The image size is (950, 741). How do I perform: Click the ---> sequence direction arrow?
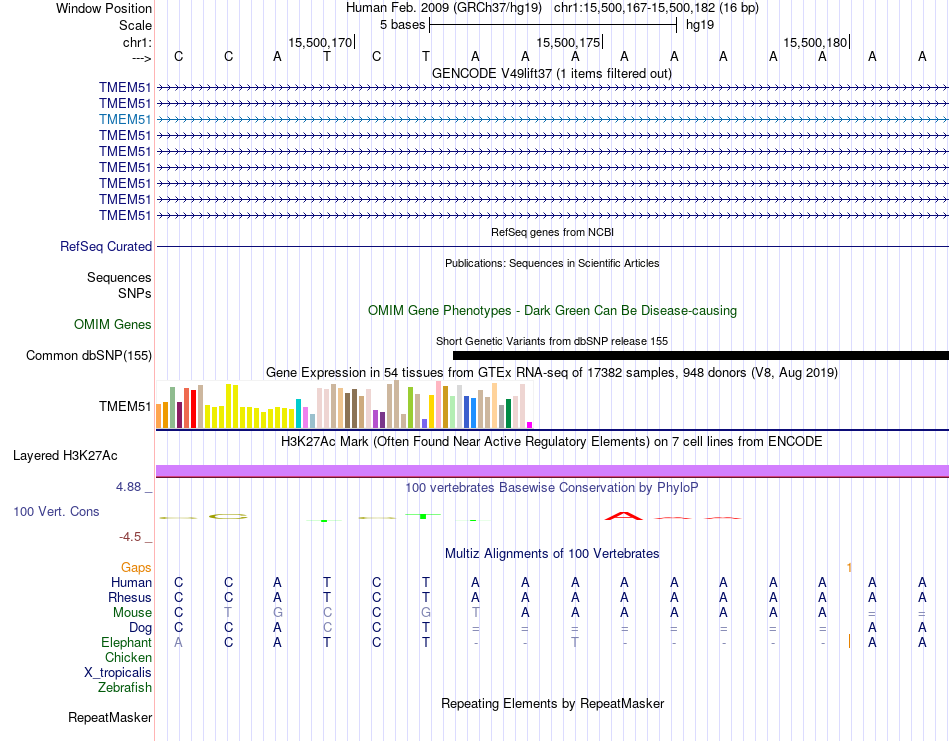tap(142, 58)
